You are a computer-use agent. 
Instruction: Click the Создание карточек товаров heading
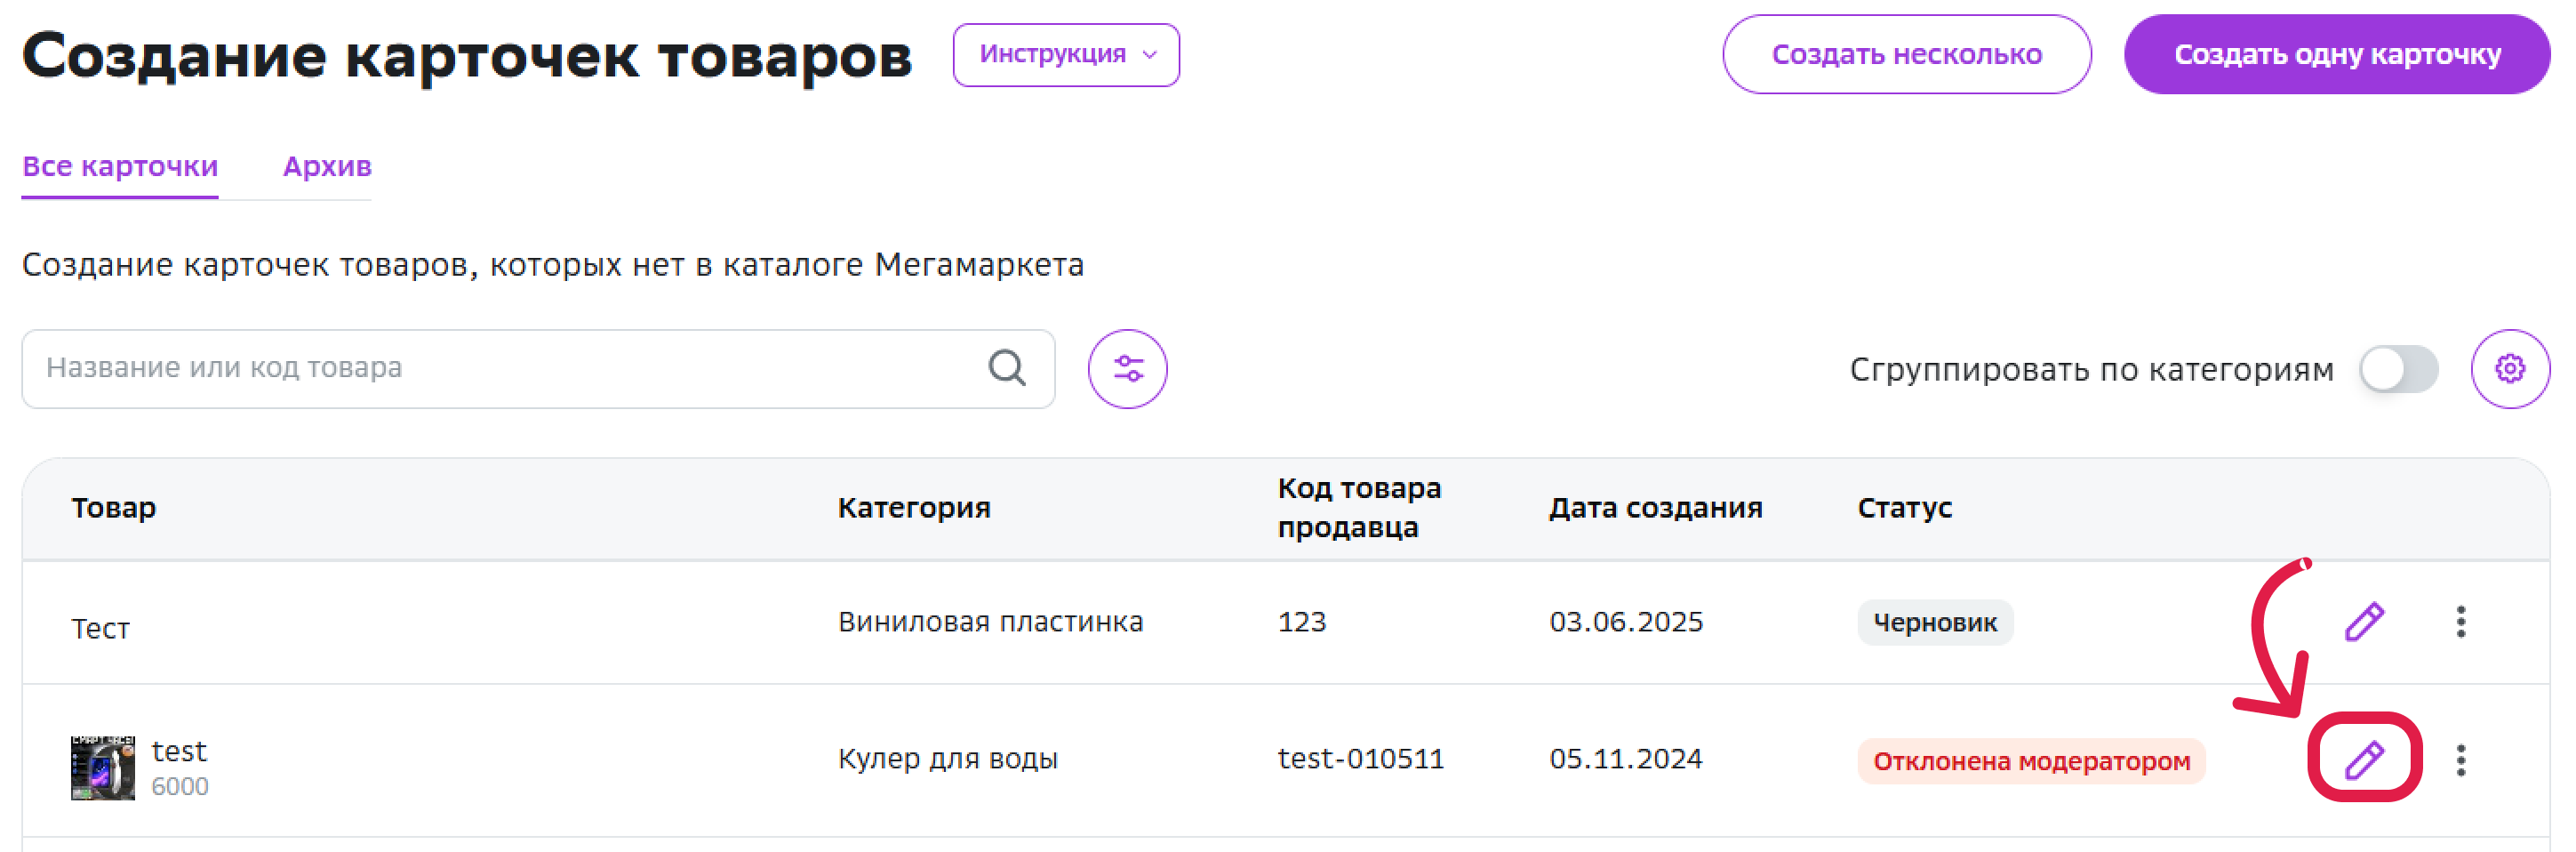[x=467, y=55]
